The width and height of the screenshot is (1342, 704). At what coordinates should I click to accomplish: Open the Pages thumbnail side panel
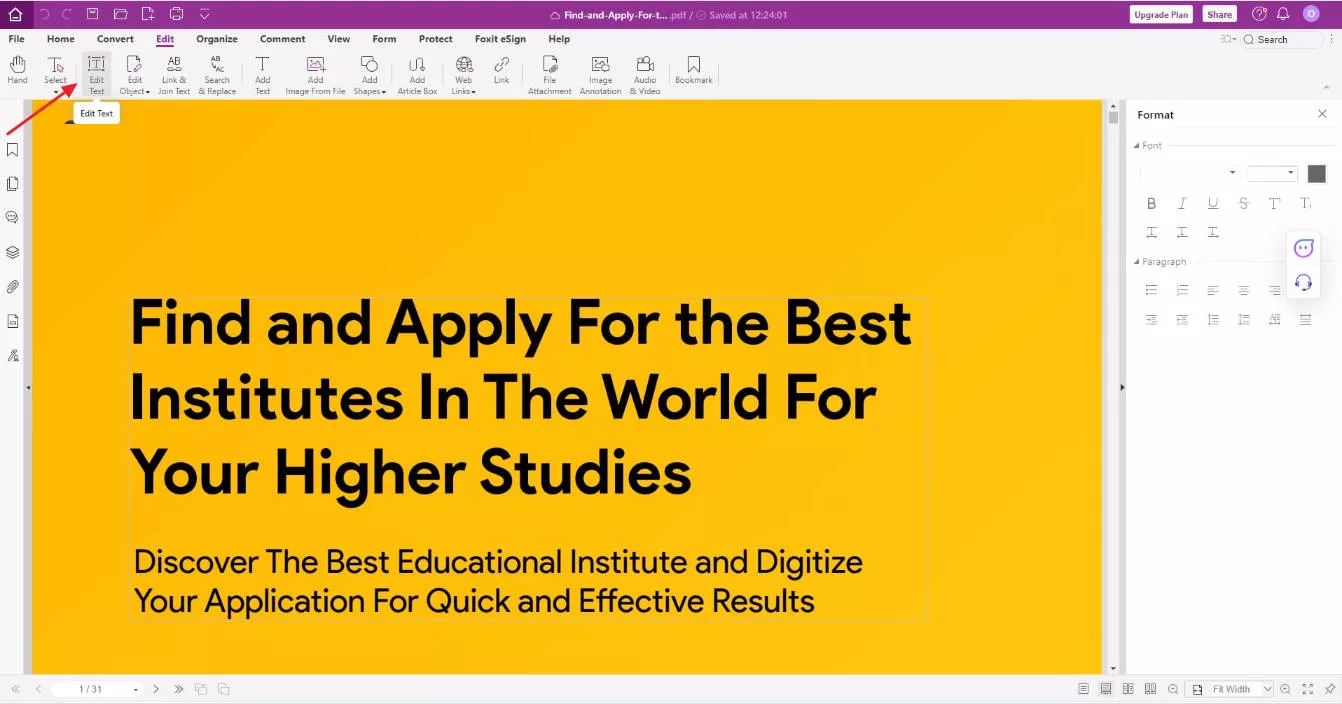(x=13, y=184)
